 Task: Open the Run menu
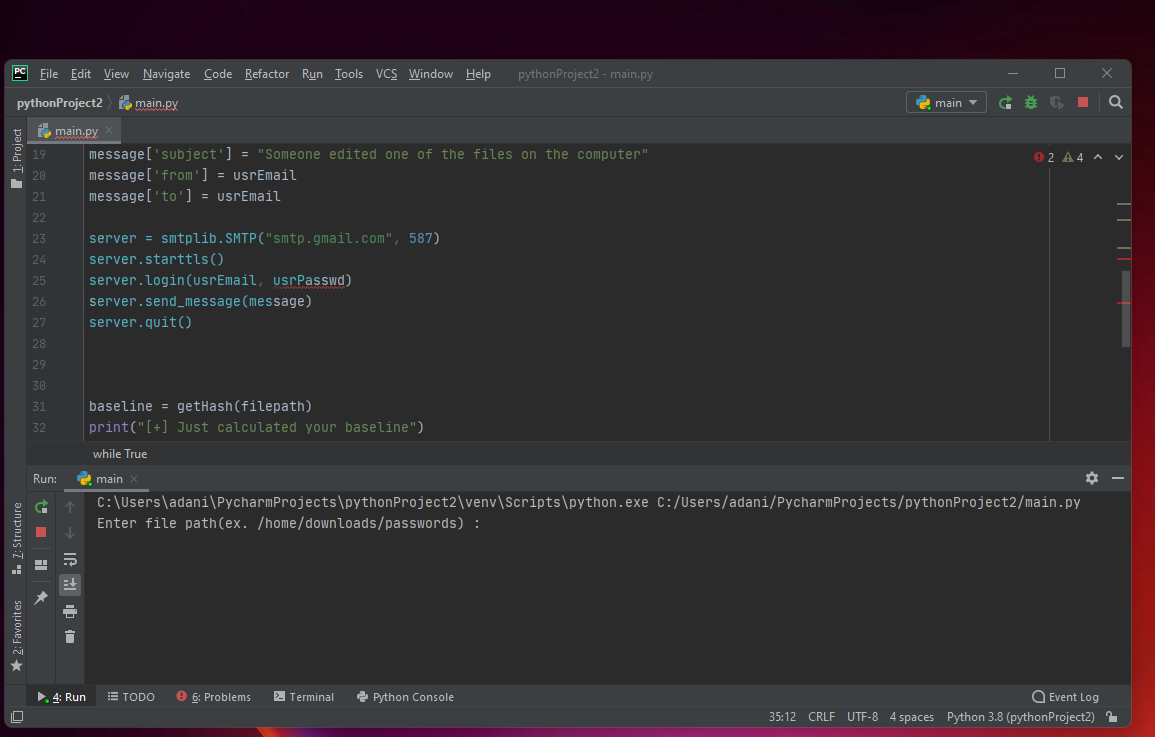pos(311,73)
